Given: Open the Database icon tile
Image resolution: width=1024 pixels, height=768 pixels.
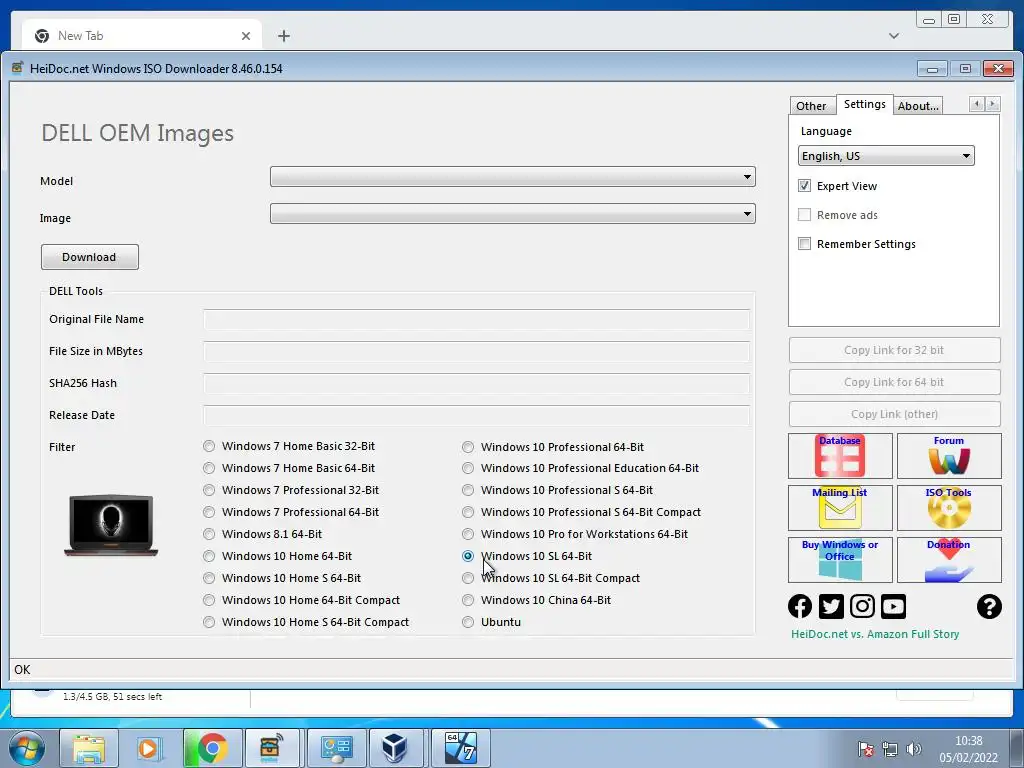Looking at the screenshot, I should 840,456.
